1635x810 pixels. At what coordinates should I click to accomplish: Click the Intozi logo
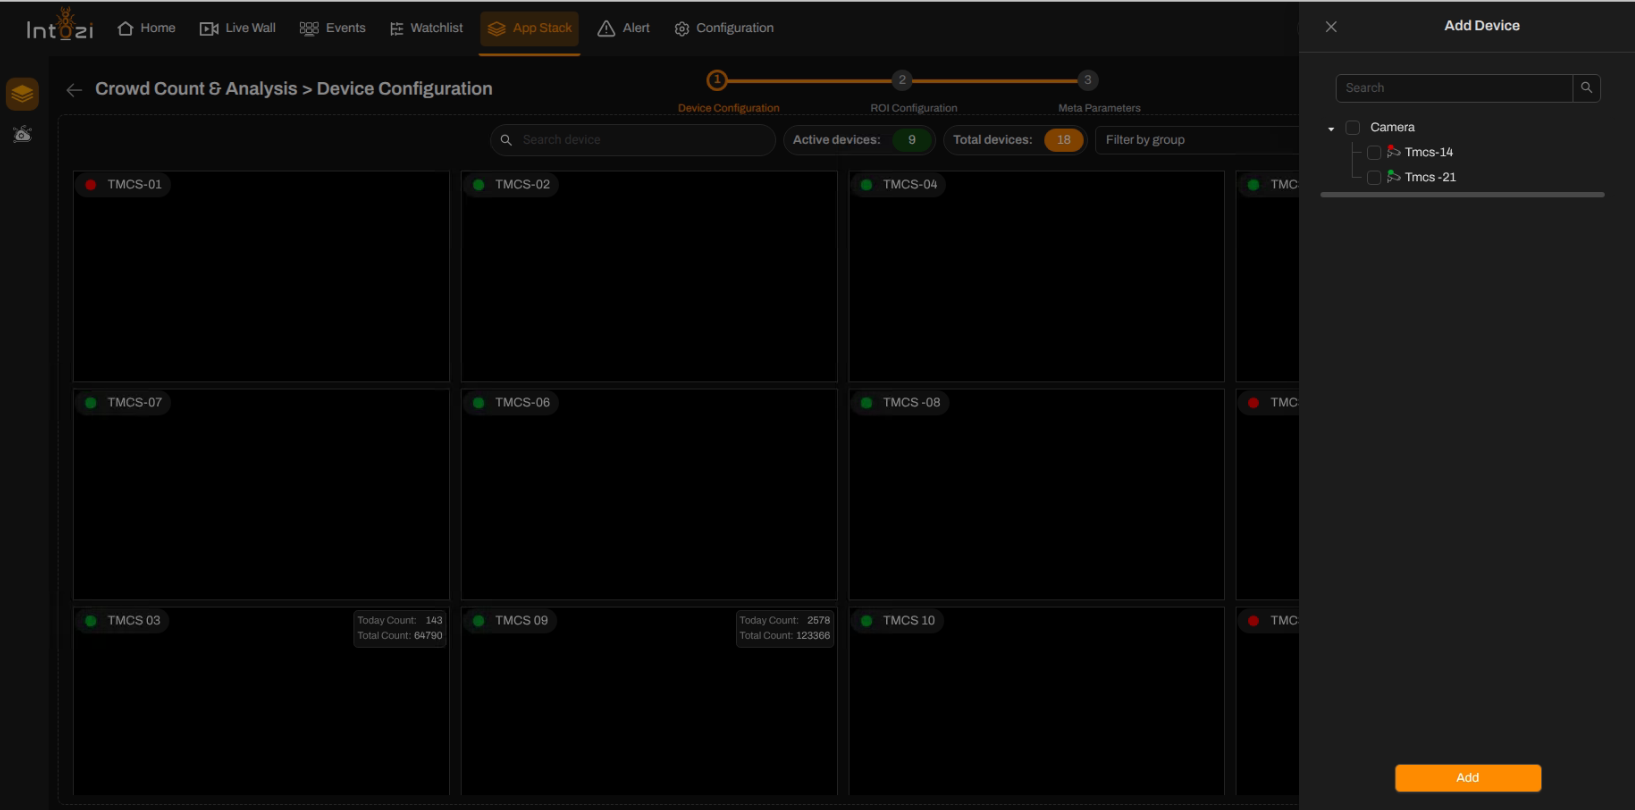coord(60,26)
